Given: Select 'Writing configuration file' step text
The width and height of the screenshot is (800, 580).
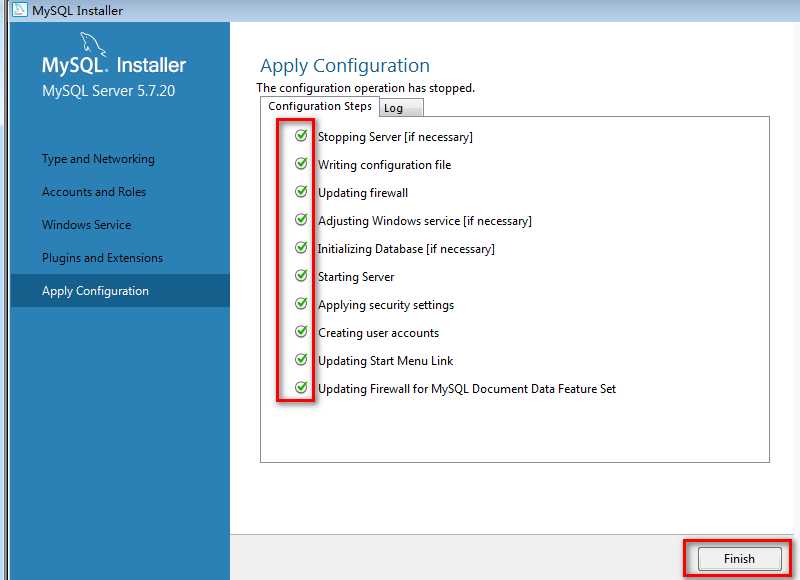Looking at the screenshot, I should (384, 165).
